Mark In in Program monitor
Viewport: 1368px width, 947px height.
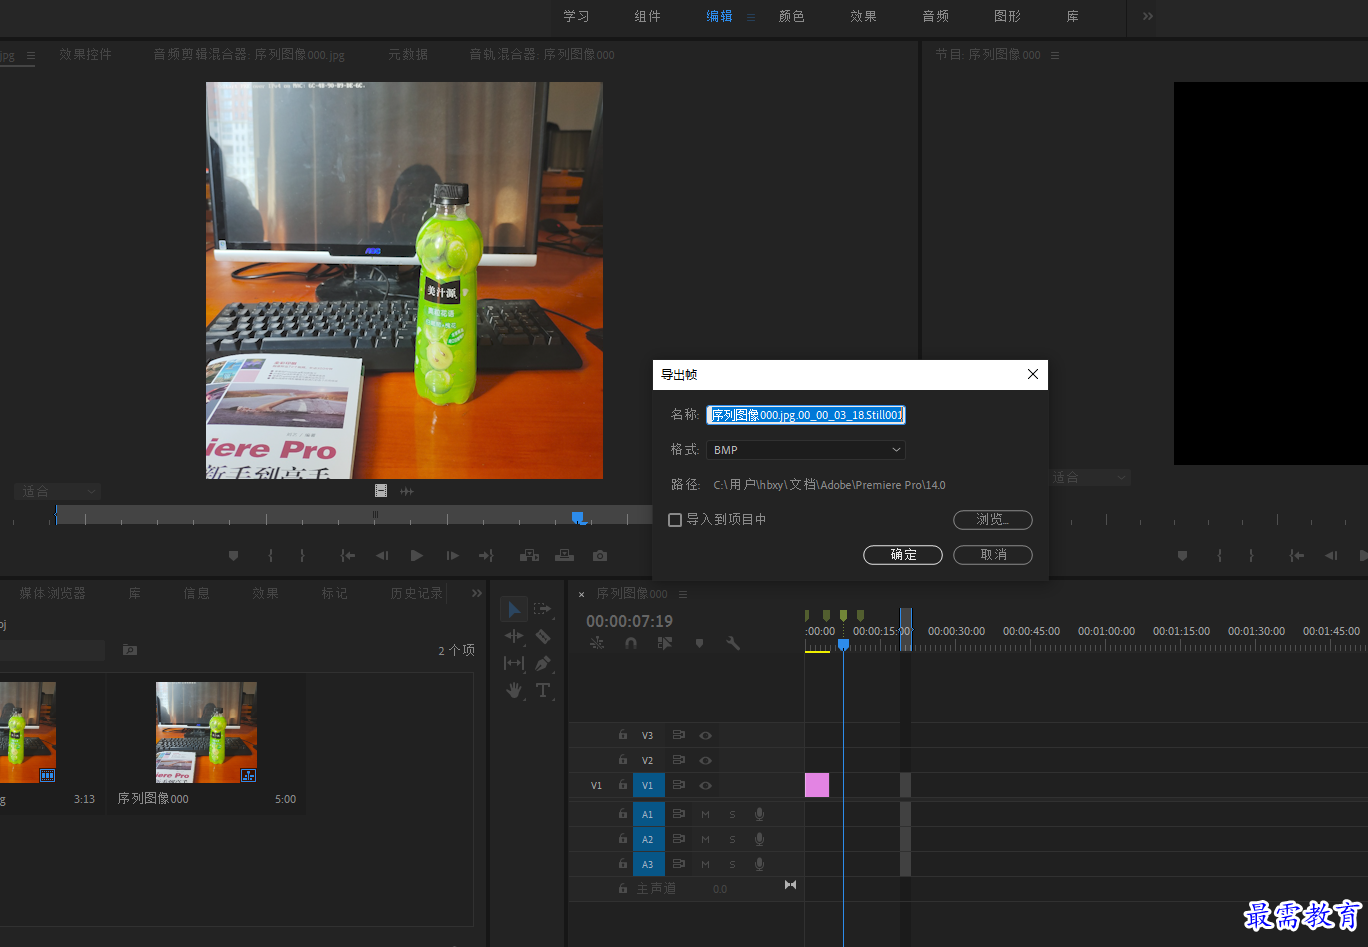coord(1219,555)
